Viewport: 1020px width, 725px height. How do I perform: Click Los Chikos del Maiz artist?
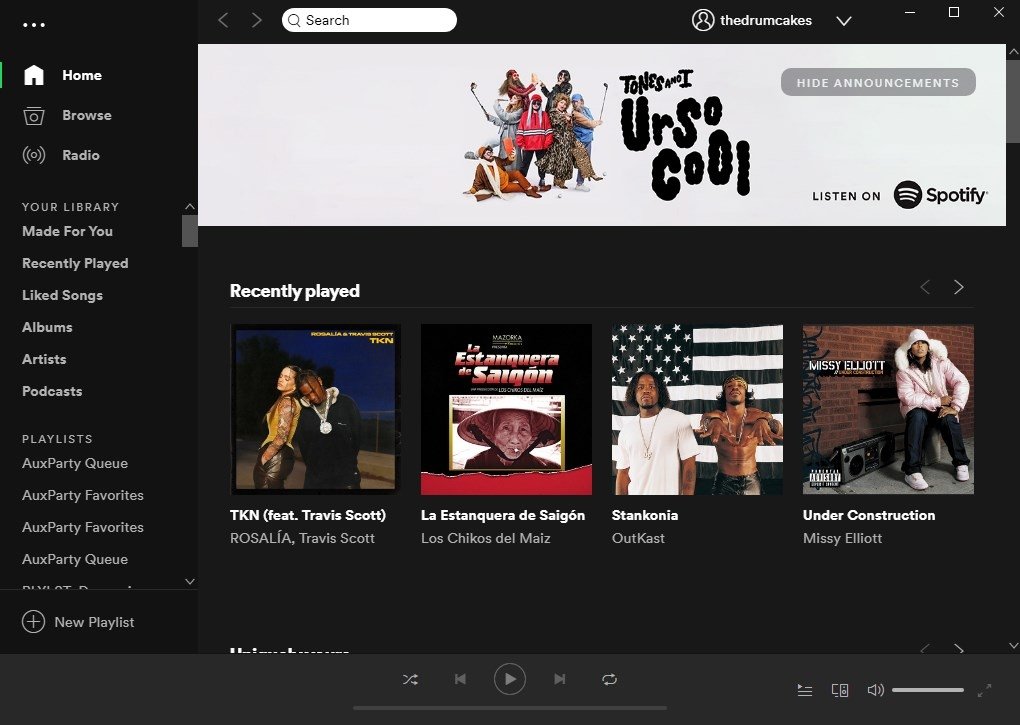486,538
